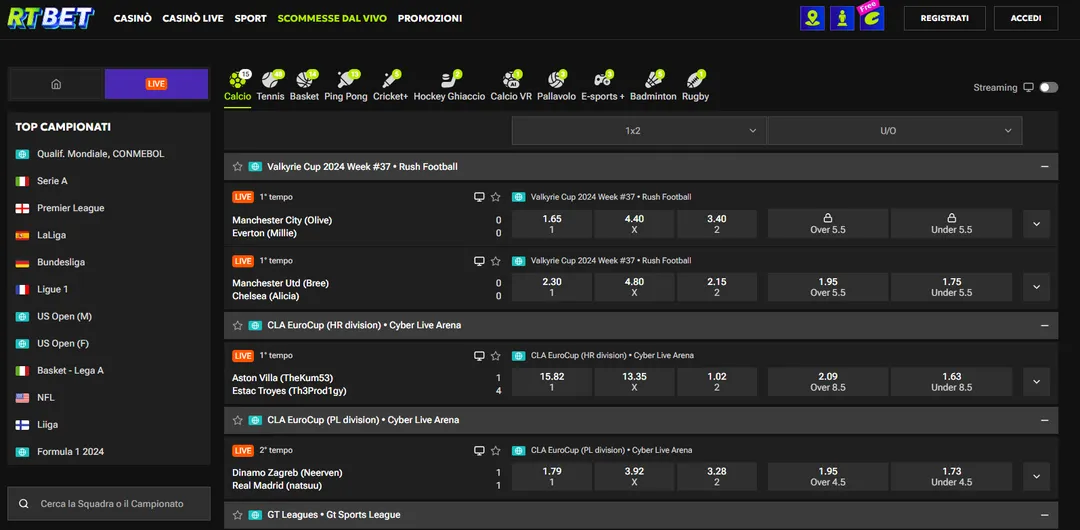Click the home icon in sidebar

[x=56, y=84]
